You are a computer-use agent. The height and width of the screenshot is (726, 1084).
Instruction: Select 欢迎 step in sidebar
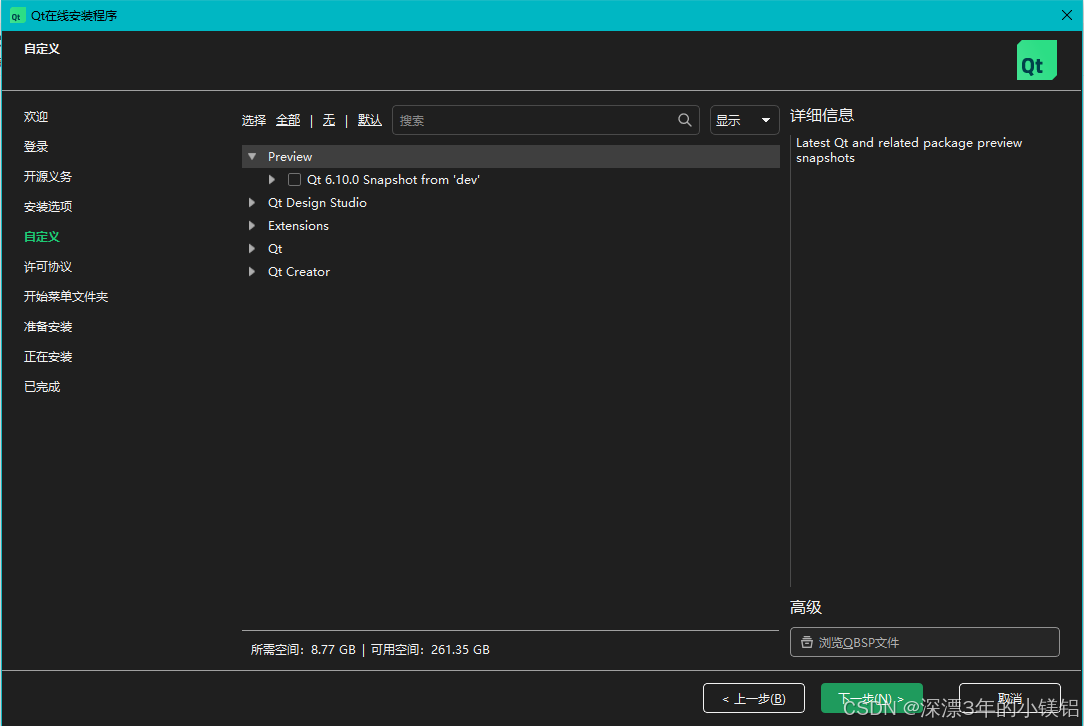(36, 117)
